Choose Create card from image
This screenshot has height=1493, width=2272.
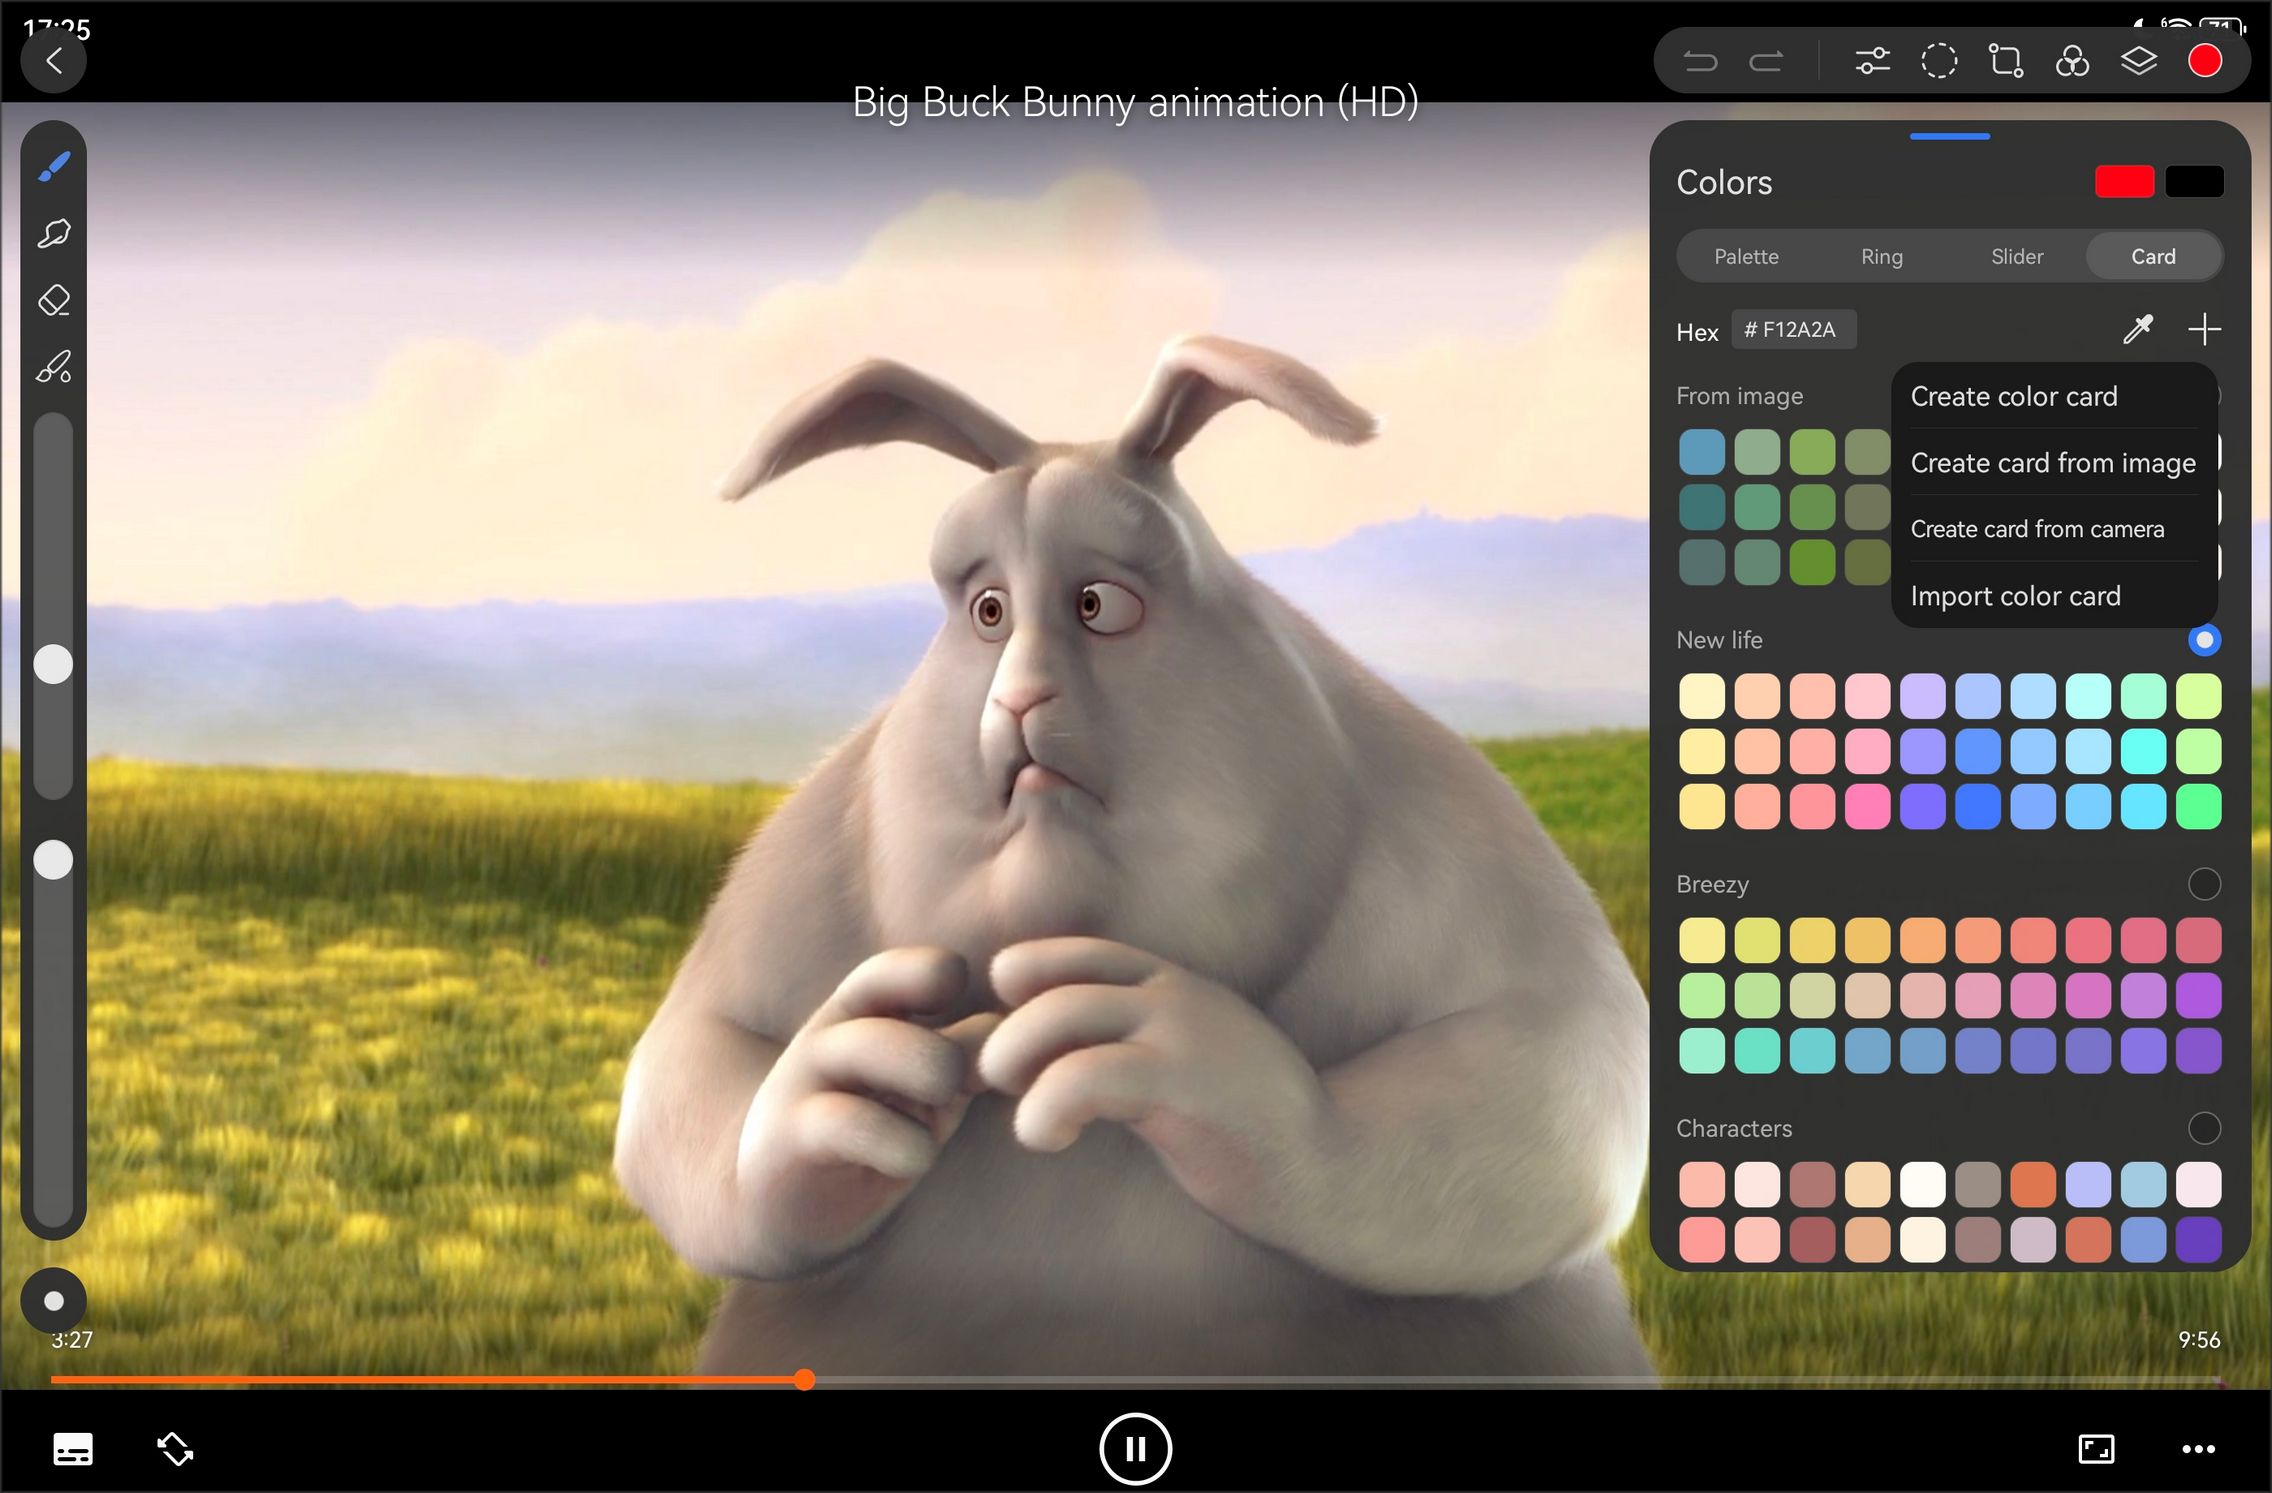tap(2052, 463)
